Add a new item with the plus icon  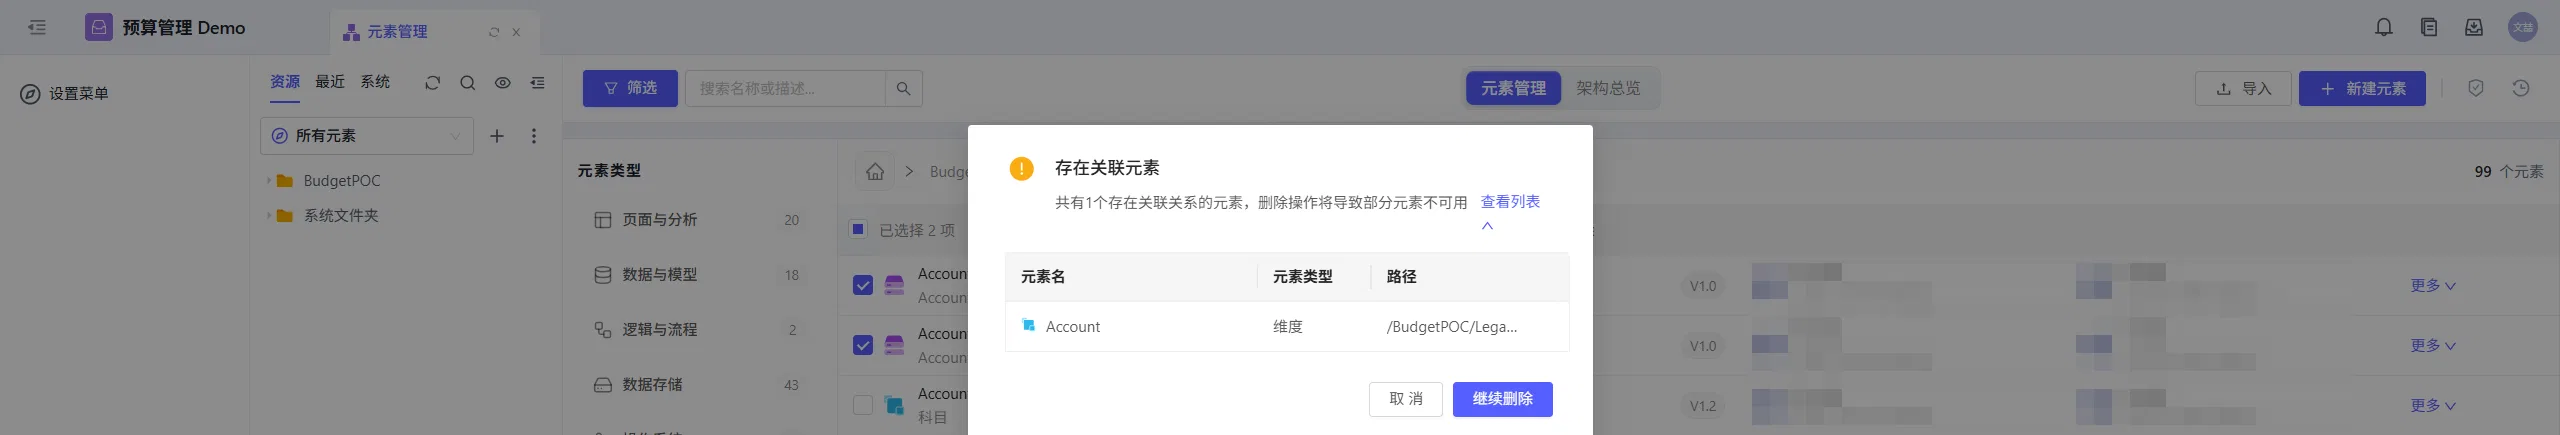click(497, 136)
